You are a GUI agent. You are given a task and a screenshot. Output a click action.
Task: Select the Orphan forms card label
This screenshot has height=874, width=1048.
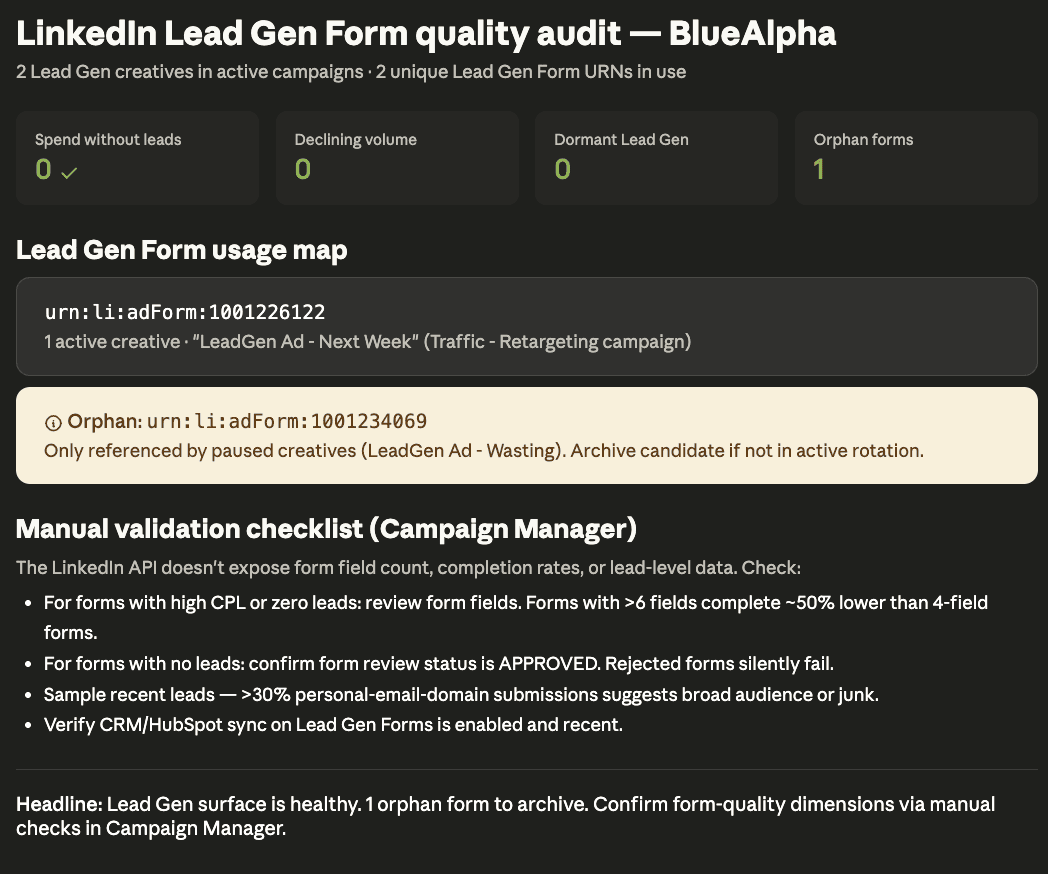pos(863,140)
